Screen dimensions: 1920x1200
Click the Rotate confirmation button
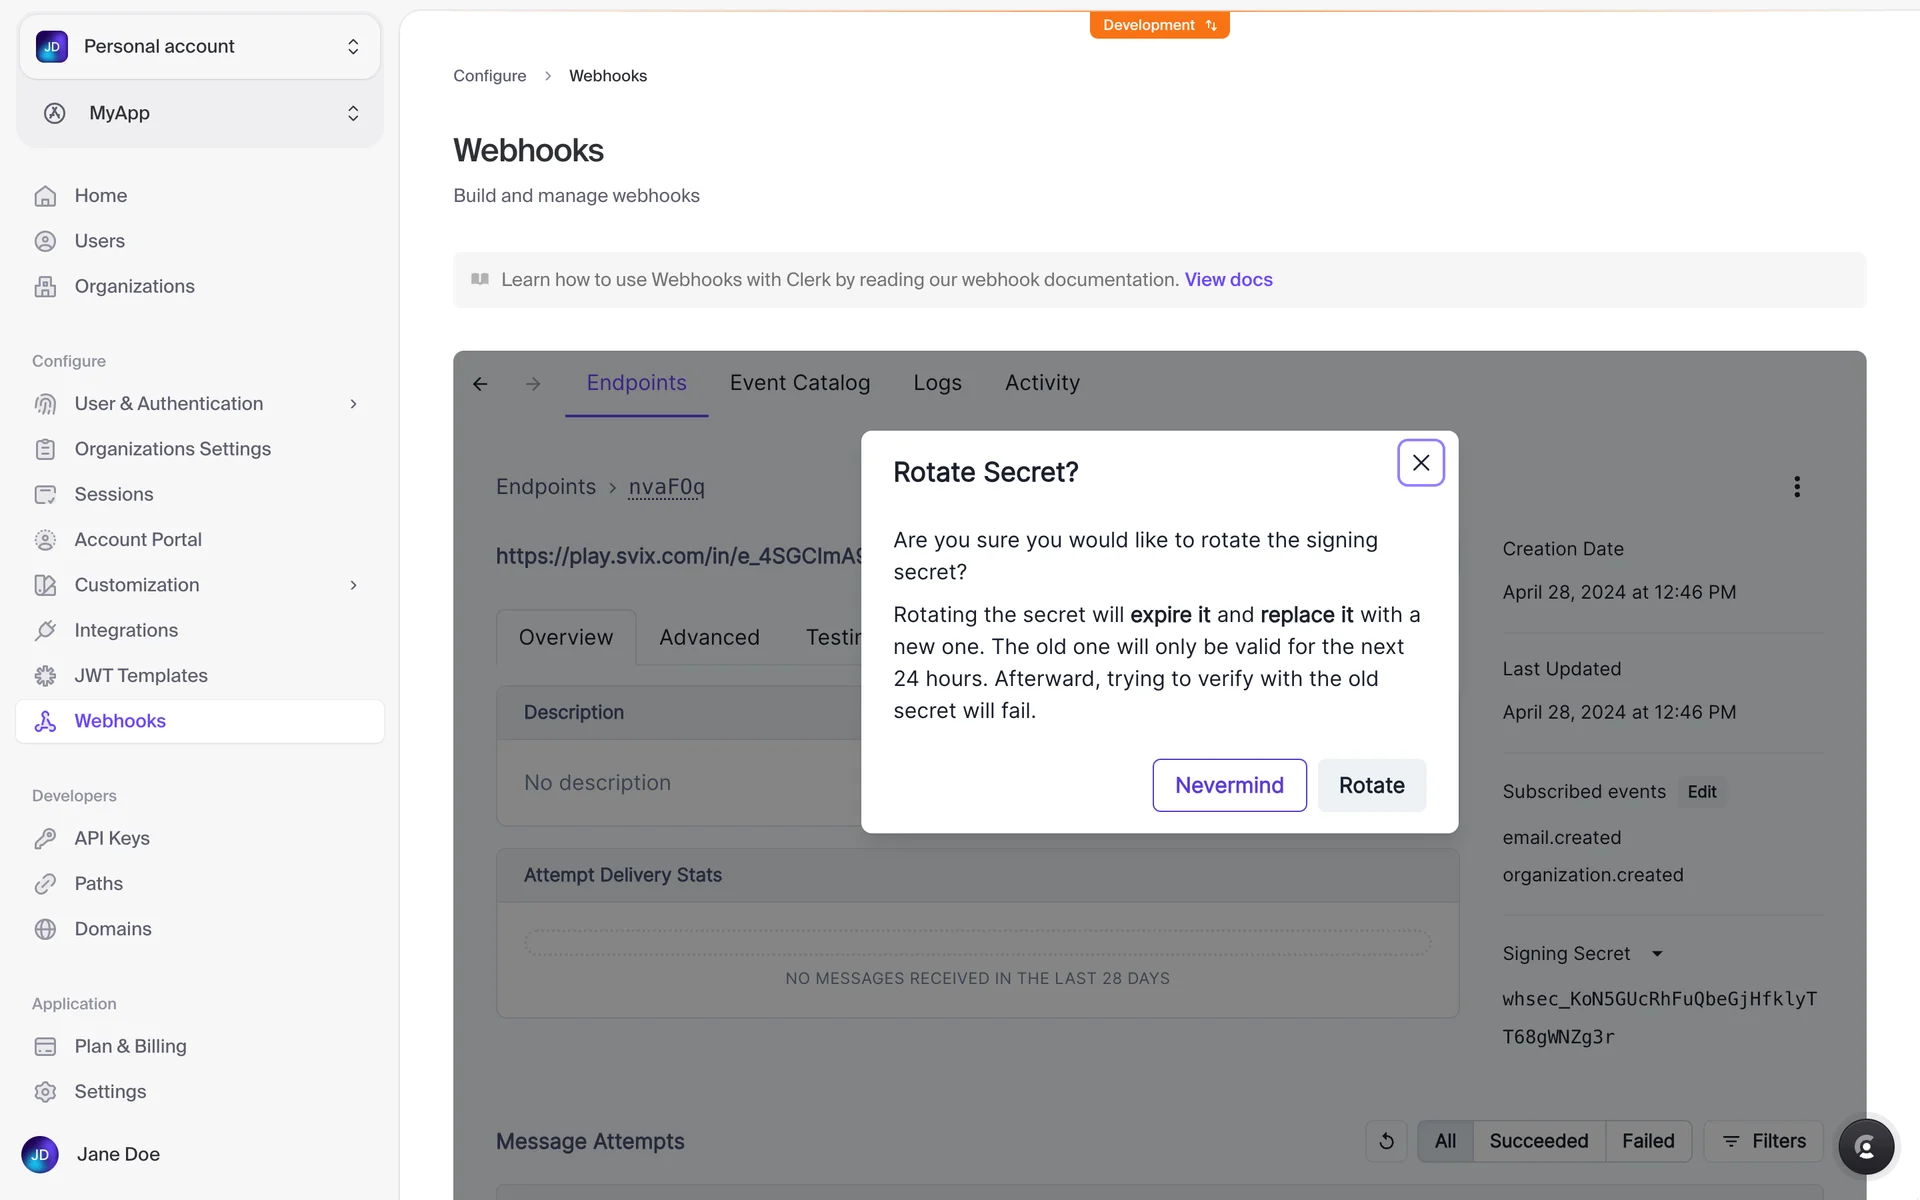click(1371, 785)
